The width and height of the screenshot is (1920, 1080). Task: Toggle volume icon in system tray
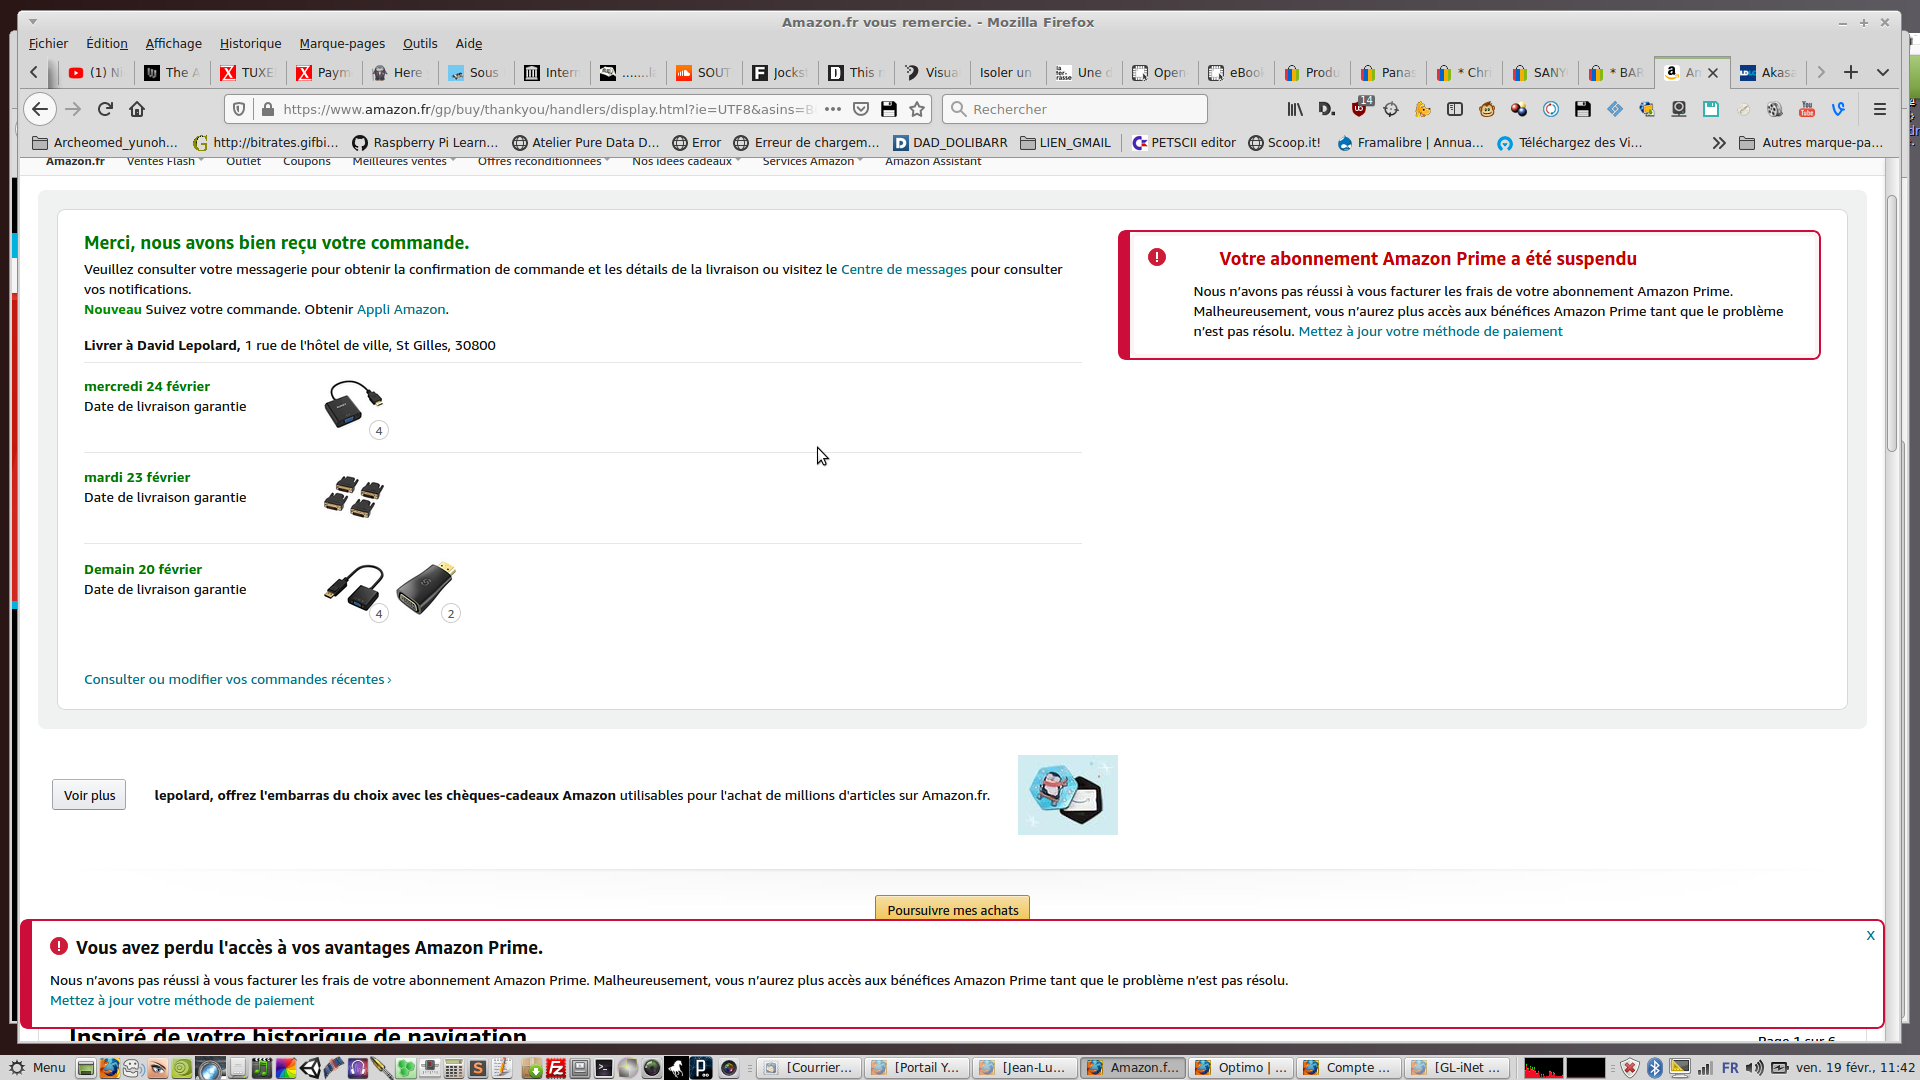click(x=1754, y=1068)
